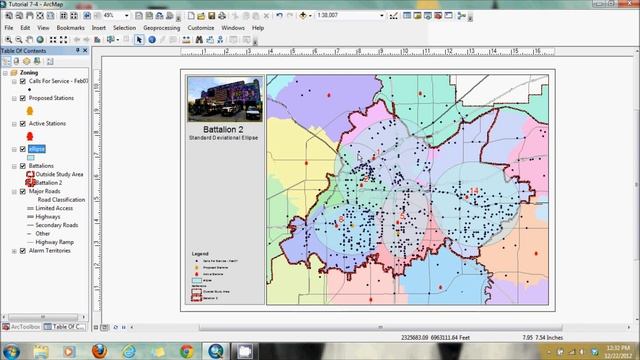Open the Catalog window icon
Screen dimensions: 640x360
point(417,16)
